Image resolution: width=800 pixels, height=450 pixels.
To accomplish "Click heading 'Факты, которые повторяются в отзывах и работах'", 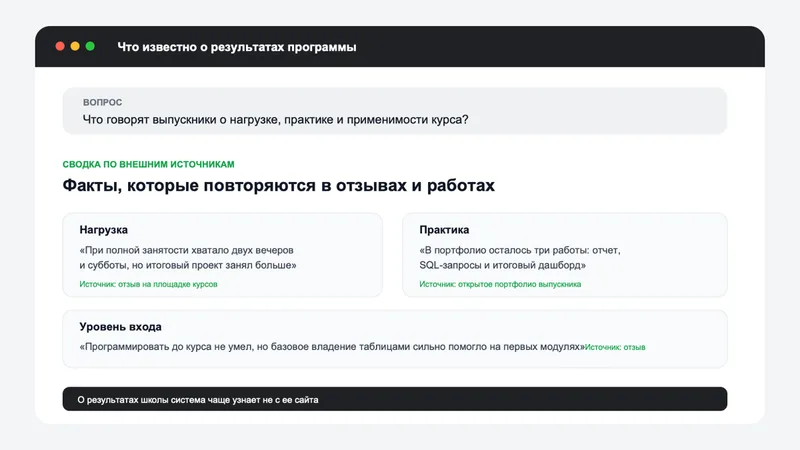I will [279, 185].
